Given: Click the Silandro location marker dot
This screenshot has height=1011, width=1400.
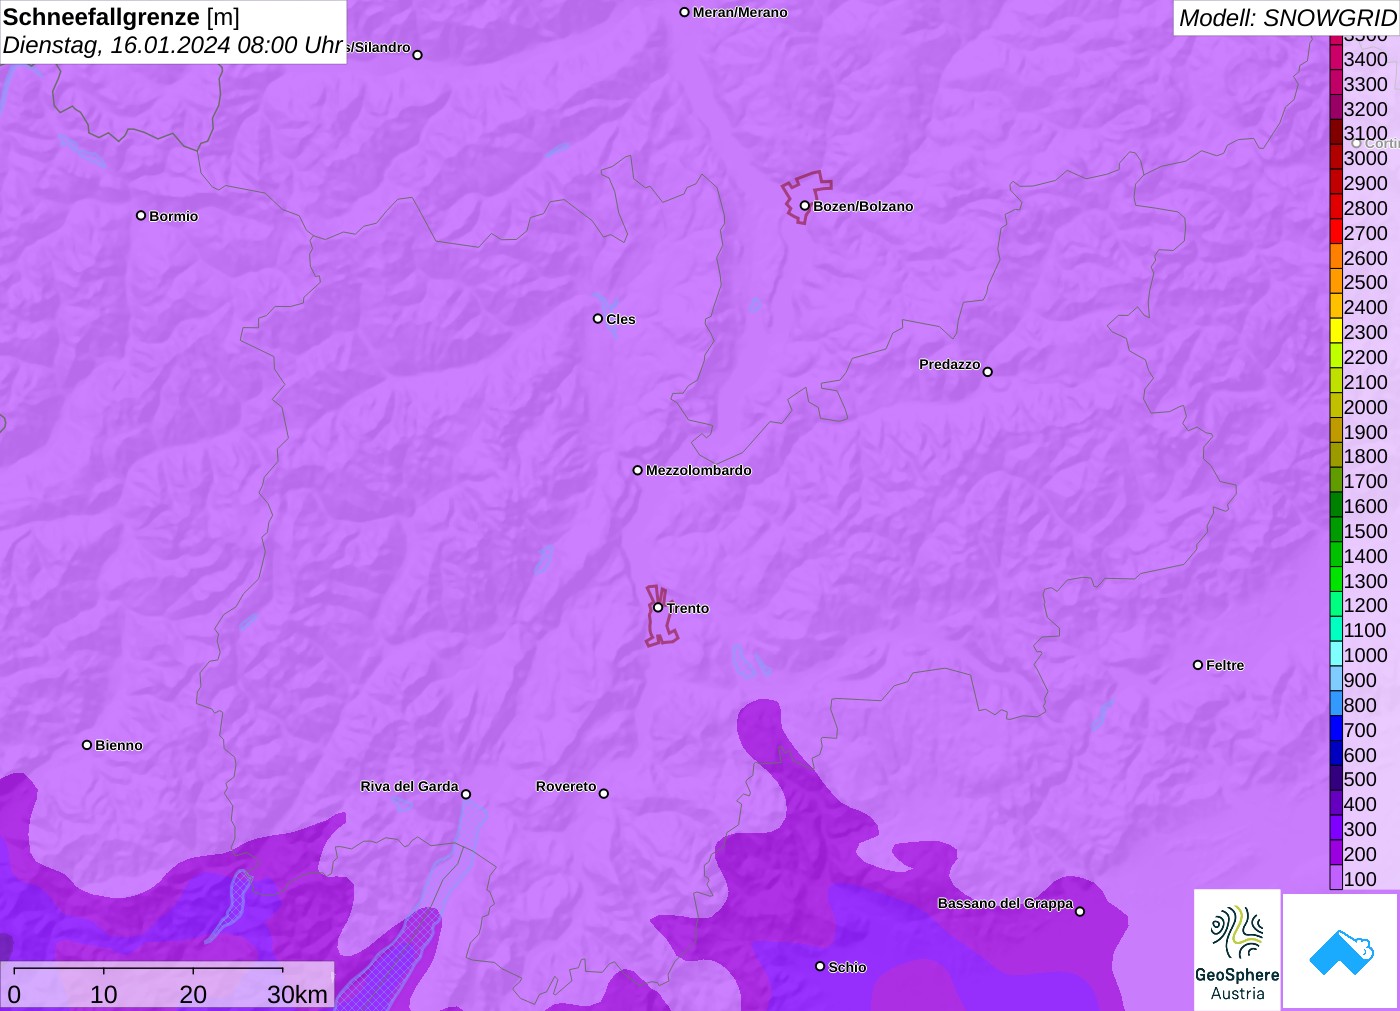Looking at the screenshot, I should tap(418, 55).
